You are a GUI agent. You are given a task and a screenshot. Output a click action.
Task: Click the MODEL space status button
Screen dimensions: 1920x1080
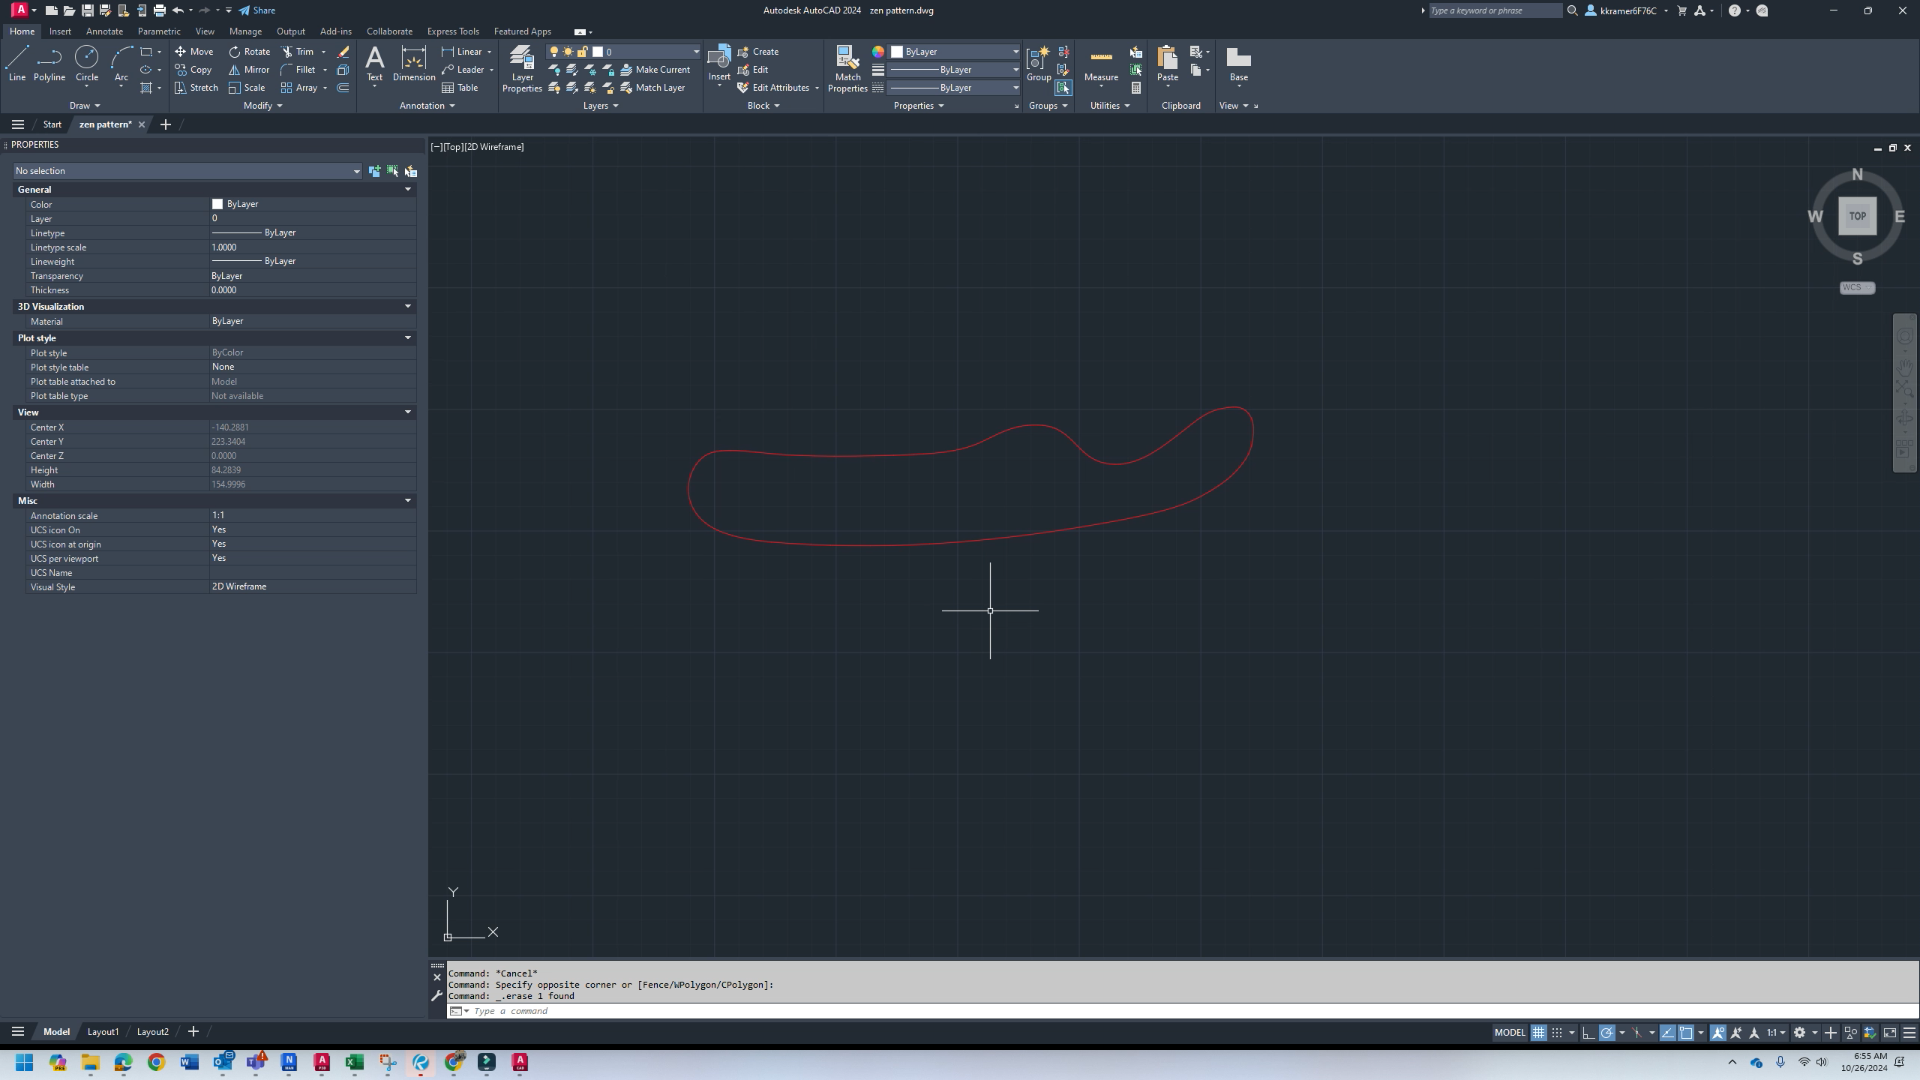1509,1033
